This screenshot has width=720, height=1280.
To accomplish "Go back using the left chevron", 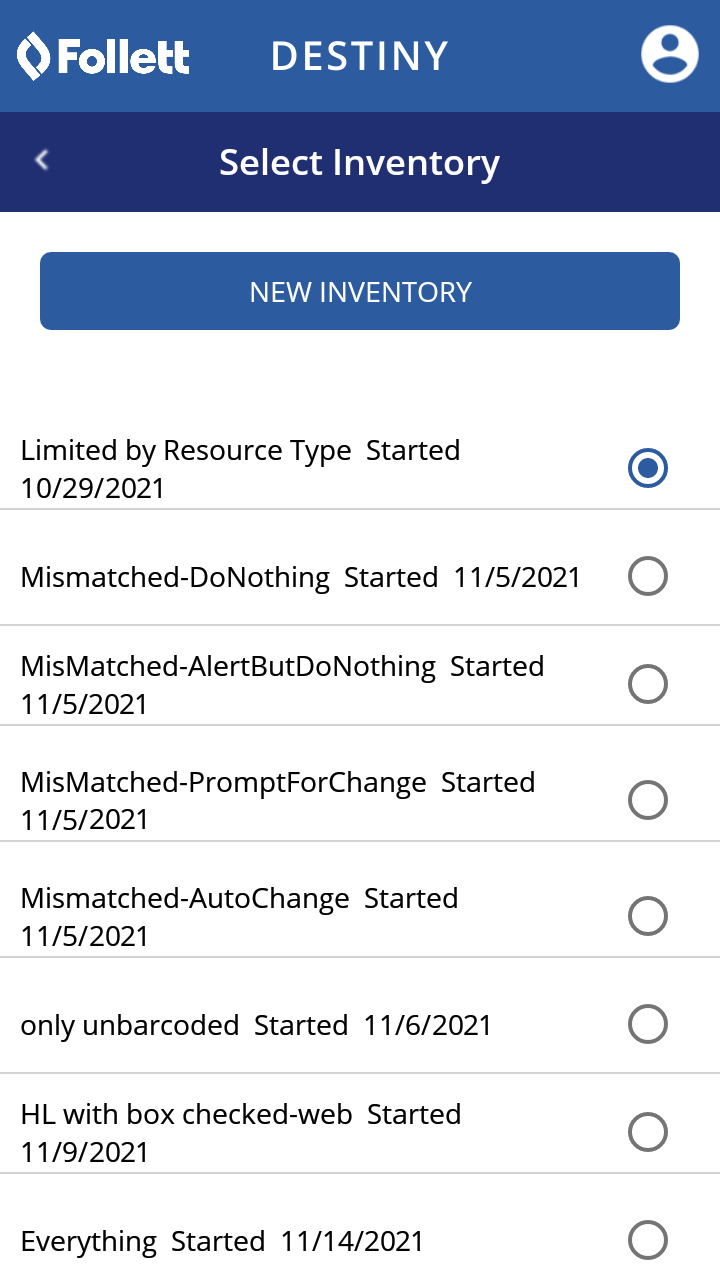I will pyautogui.click(x=42, y=160).
